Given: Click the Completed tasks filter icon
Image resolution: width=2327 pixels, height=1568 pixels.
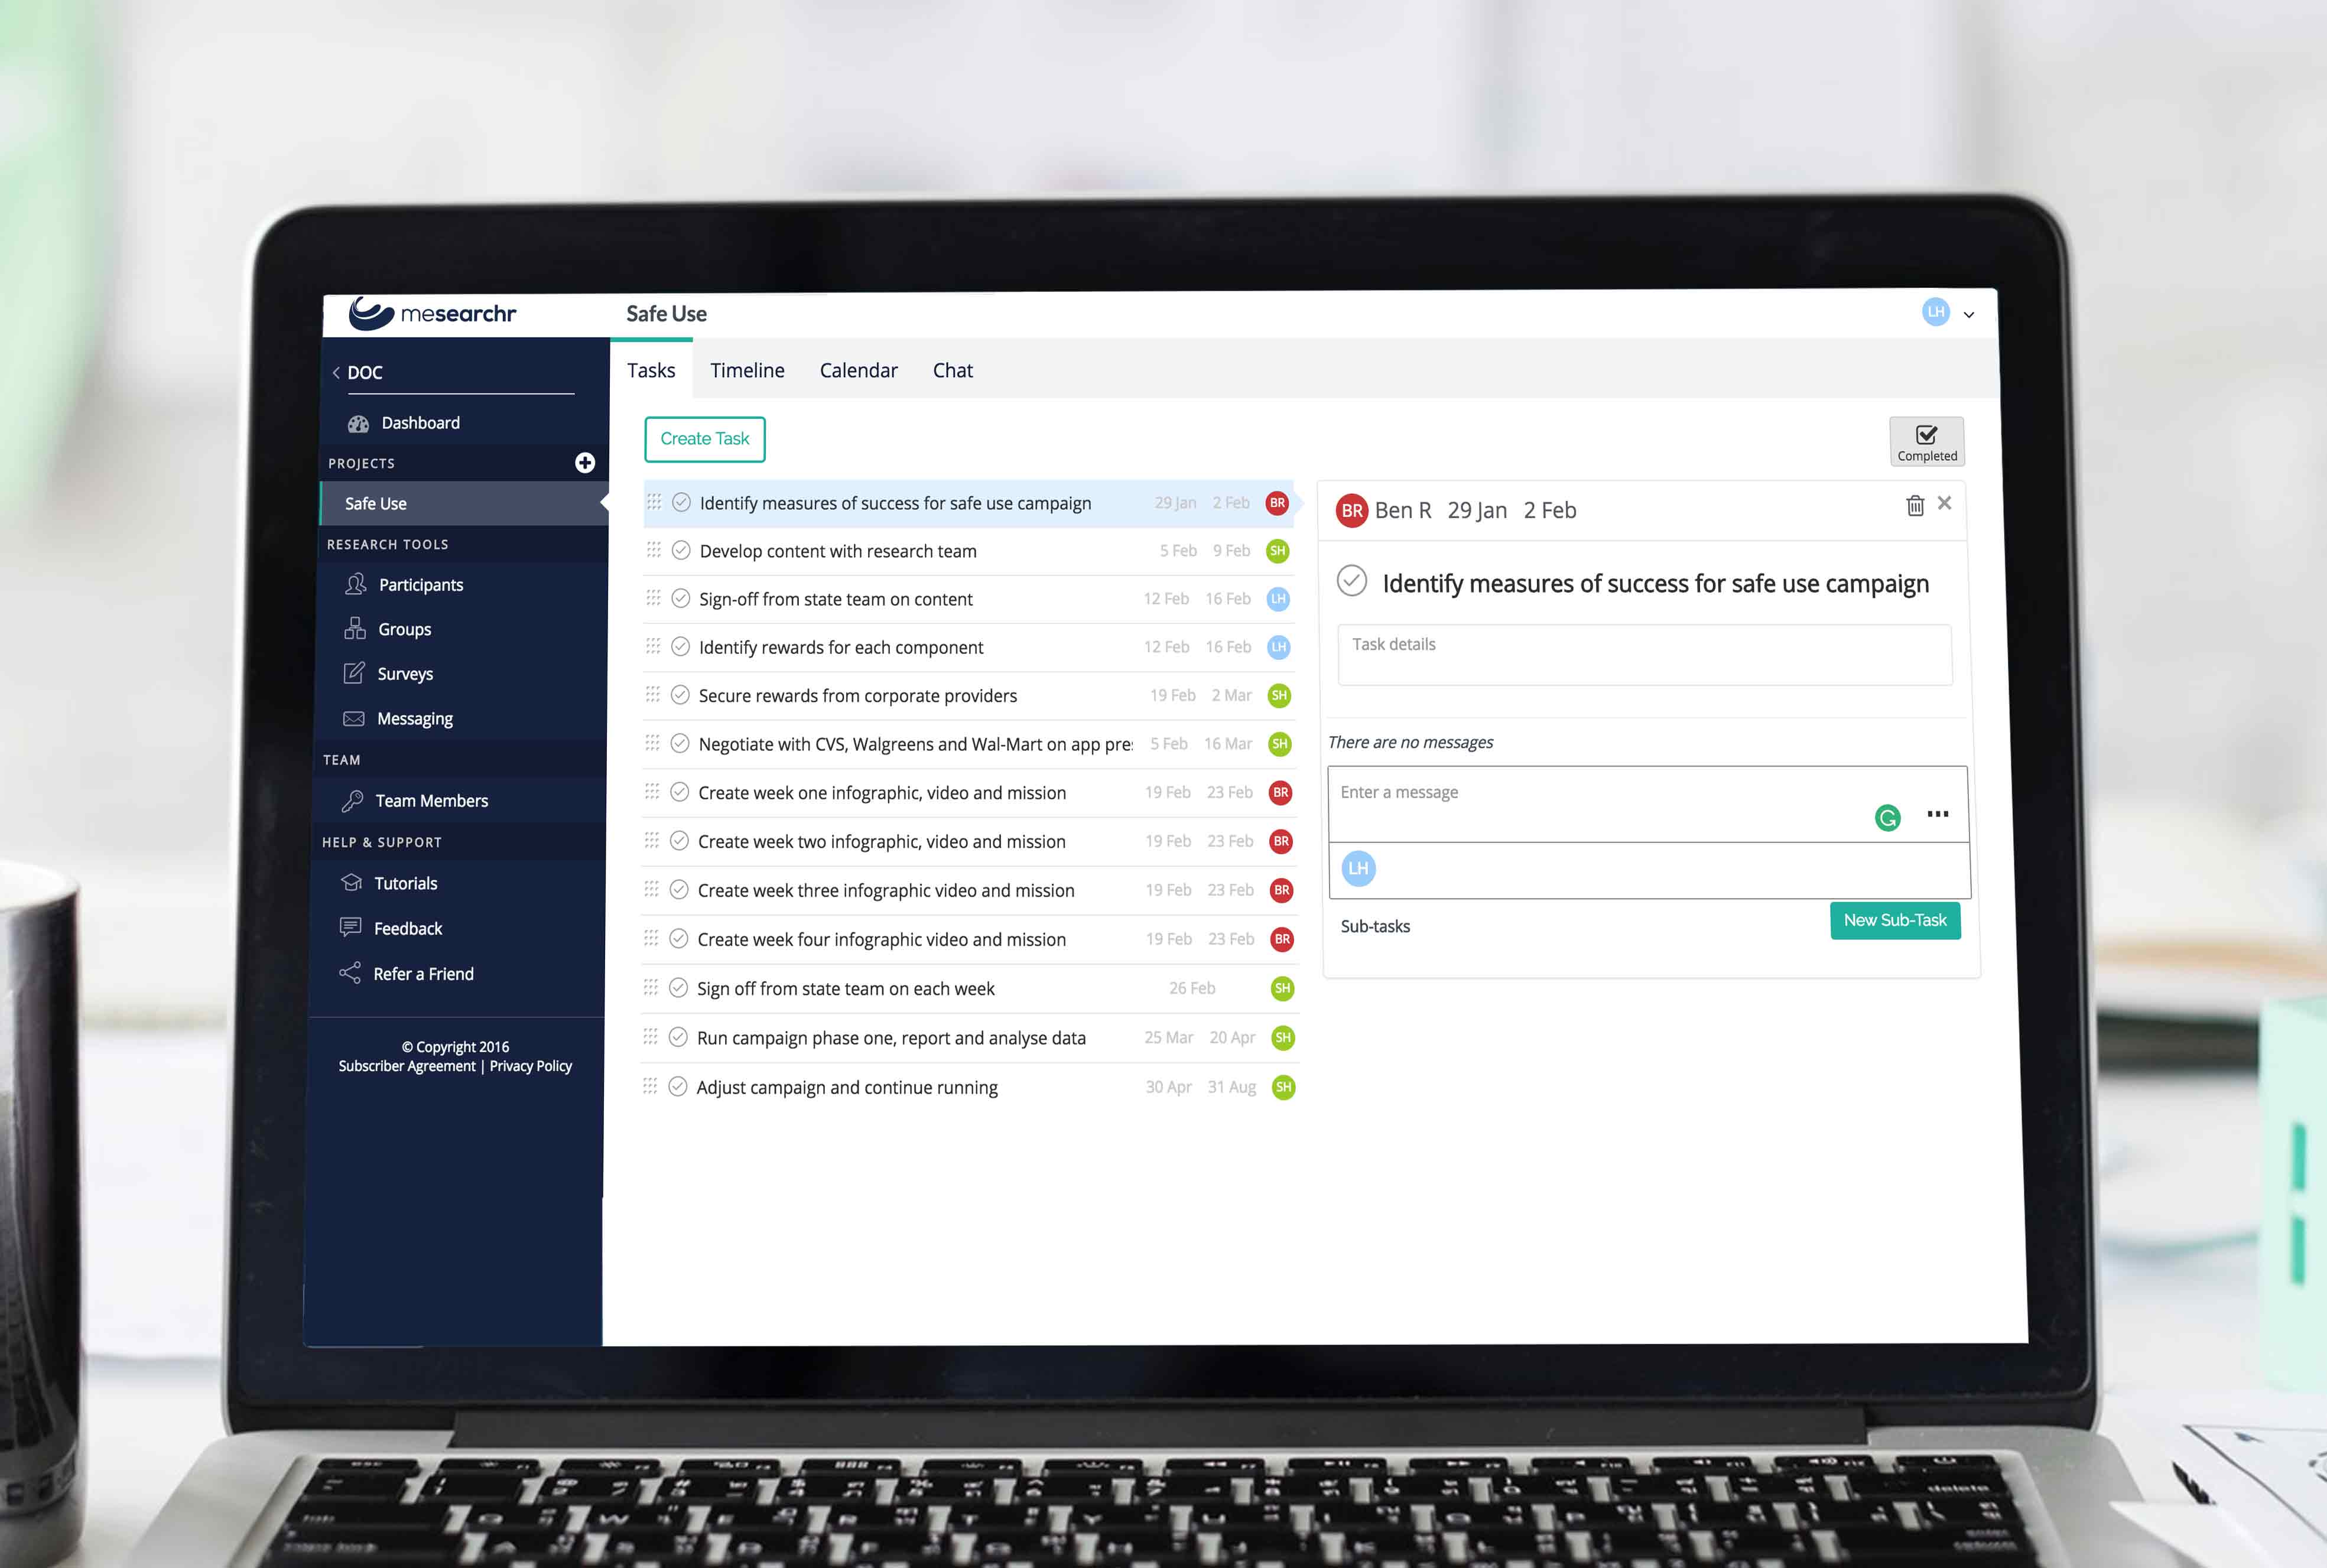Looking at the screenshot, I should 1926,441.
